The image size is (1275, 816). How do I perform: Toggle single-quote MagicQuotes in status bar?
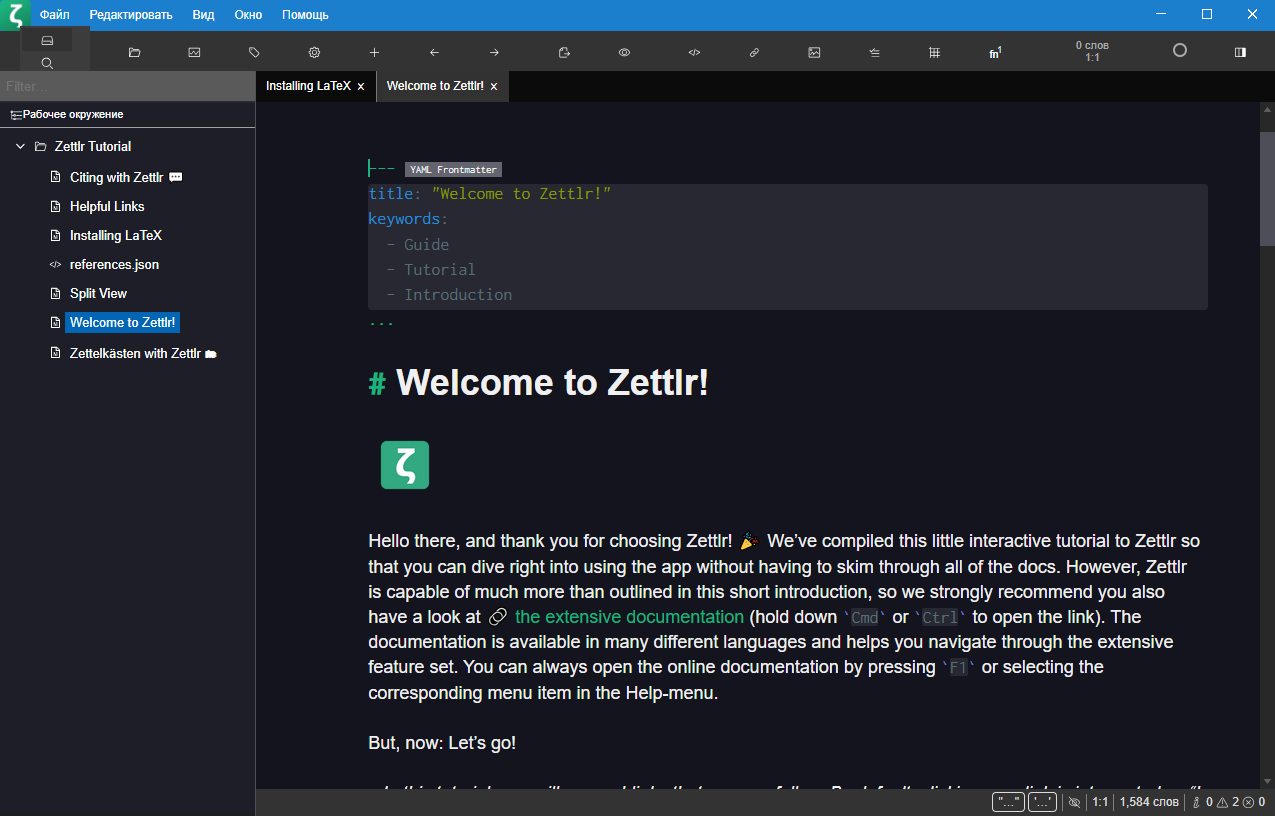tap(1042, 802)
